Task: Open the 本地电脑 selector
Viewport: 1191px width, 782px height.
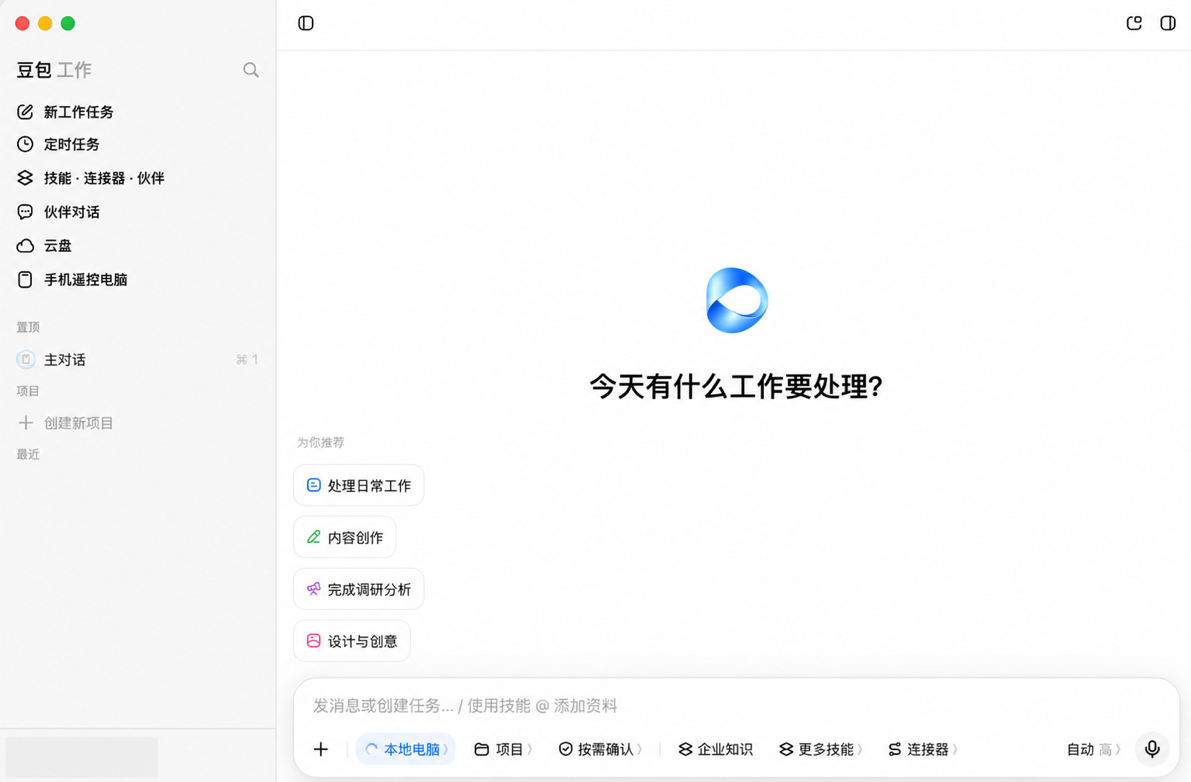Action: pos(406,749)
